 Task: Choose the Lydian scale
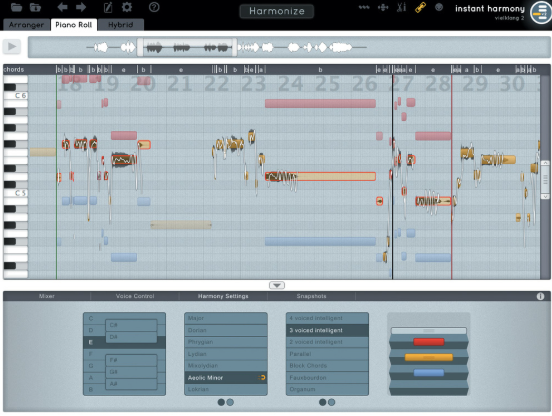226,354
